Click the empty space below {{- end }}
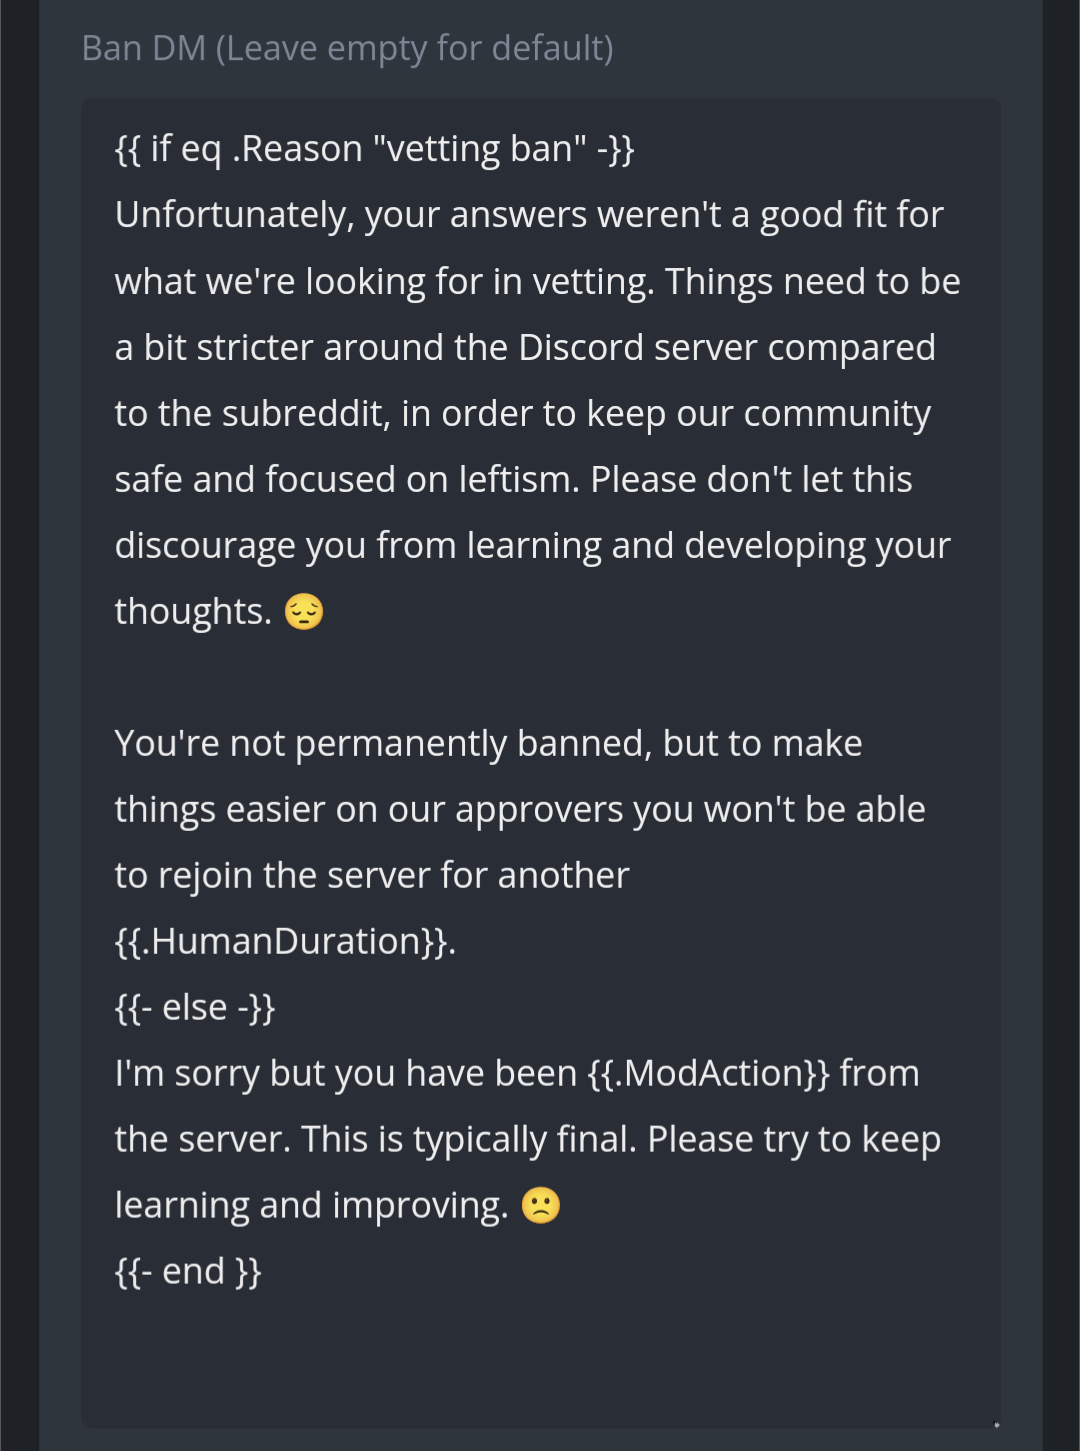The width and height of the screenshot is (1080, 1451). pyautogui.click(x=540, y=1350)
